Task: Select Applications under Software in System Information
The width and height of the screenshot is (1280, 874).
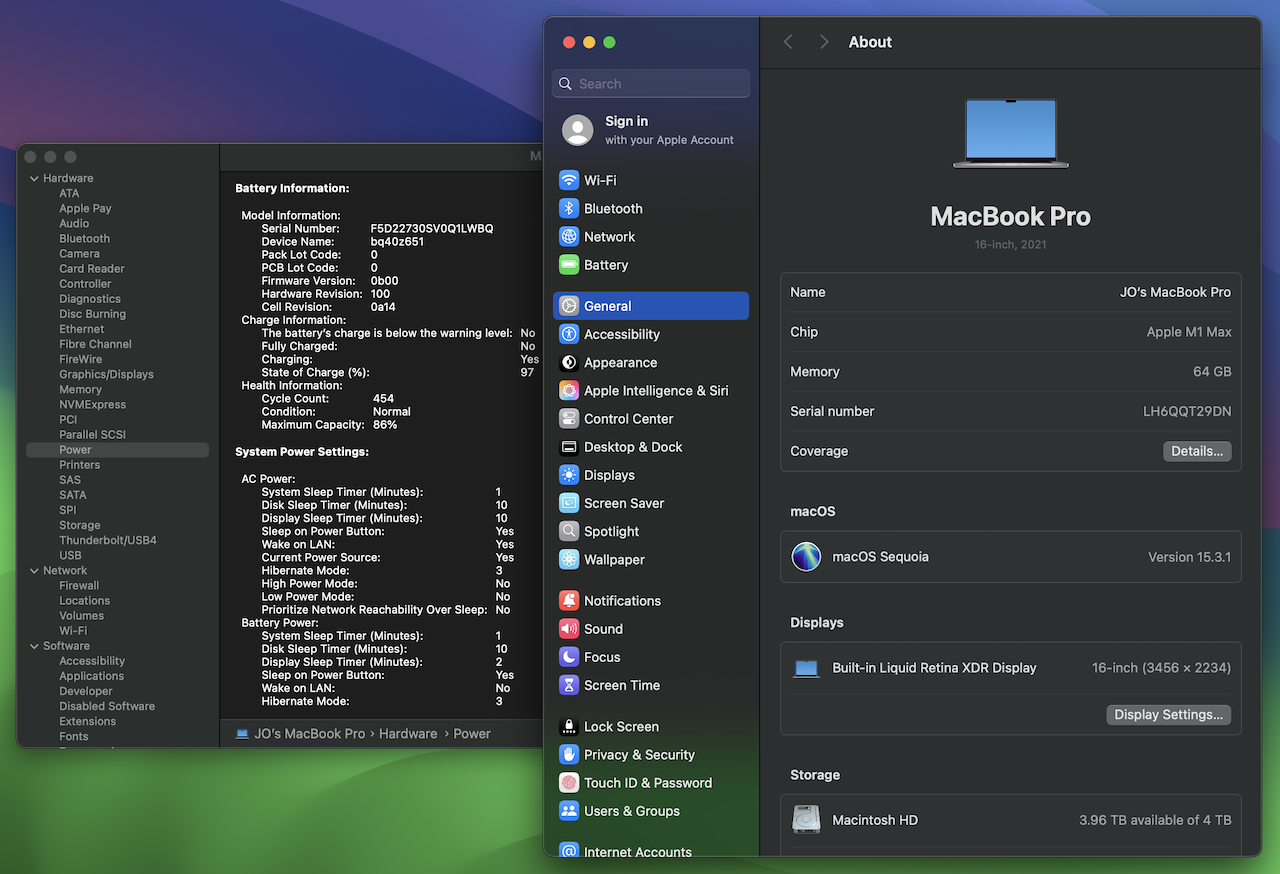Action: [x=91, y=676]
